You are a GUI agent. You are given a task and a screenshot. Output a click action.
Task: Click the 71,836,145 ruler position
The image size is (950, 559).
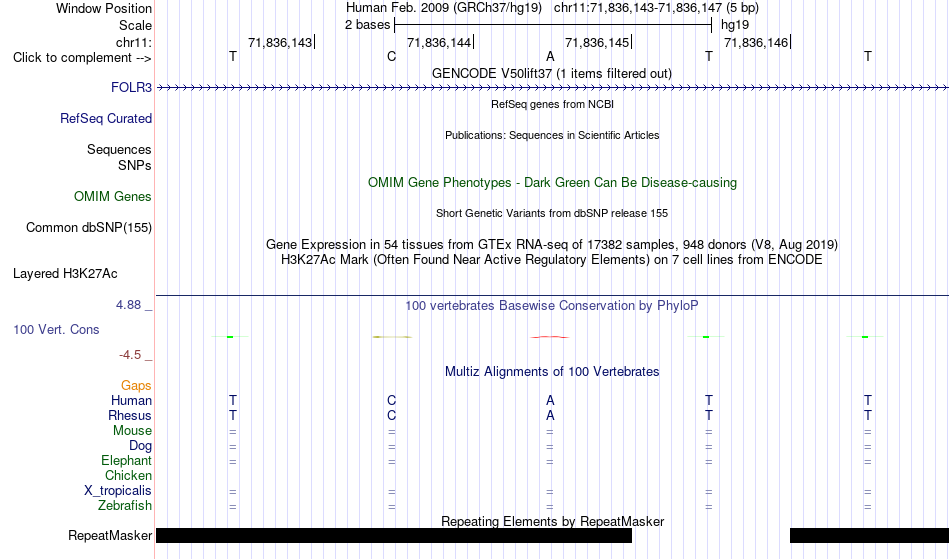[x=597, y=42]
